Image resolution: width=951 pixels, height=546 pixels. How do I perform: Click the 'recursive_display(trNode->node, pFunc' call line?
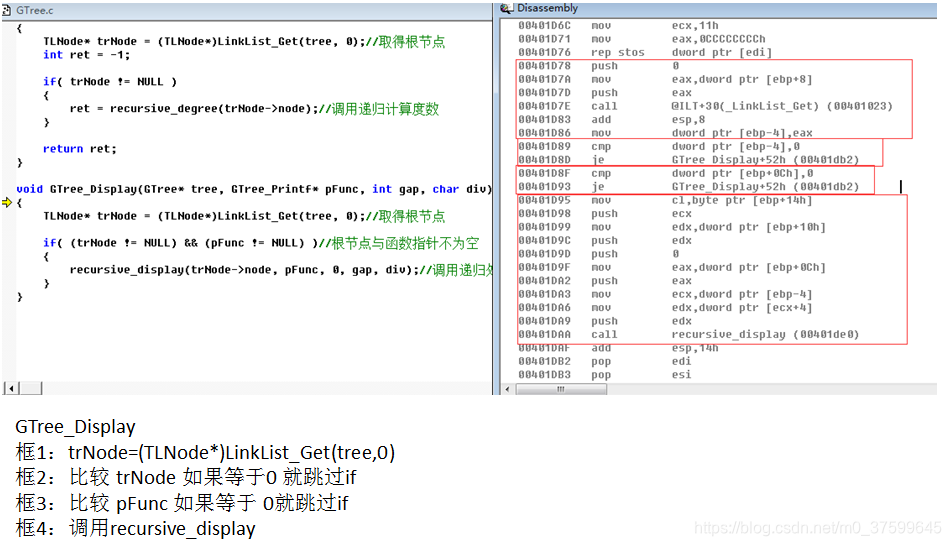[281, 270]
